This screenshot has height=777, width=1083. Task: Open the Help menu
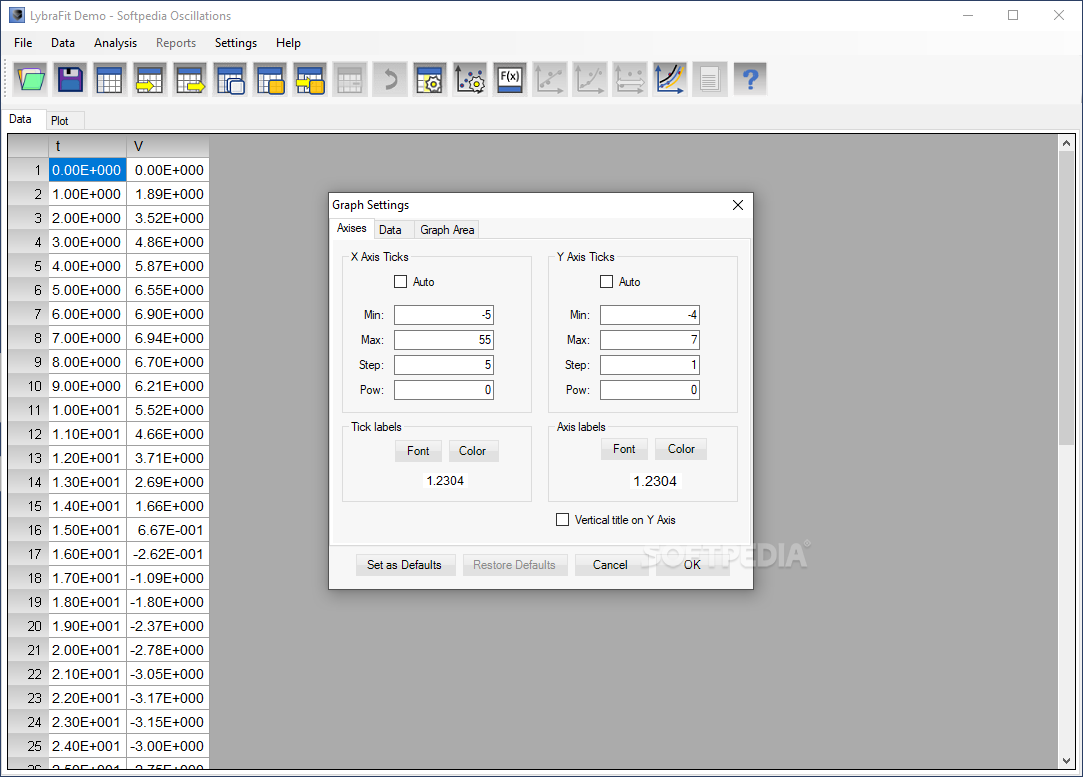click(288, 43)
